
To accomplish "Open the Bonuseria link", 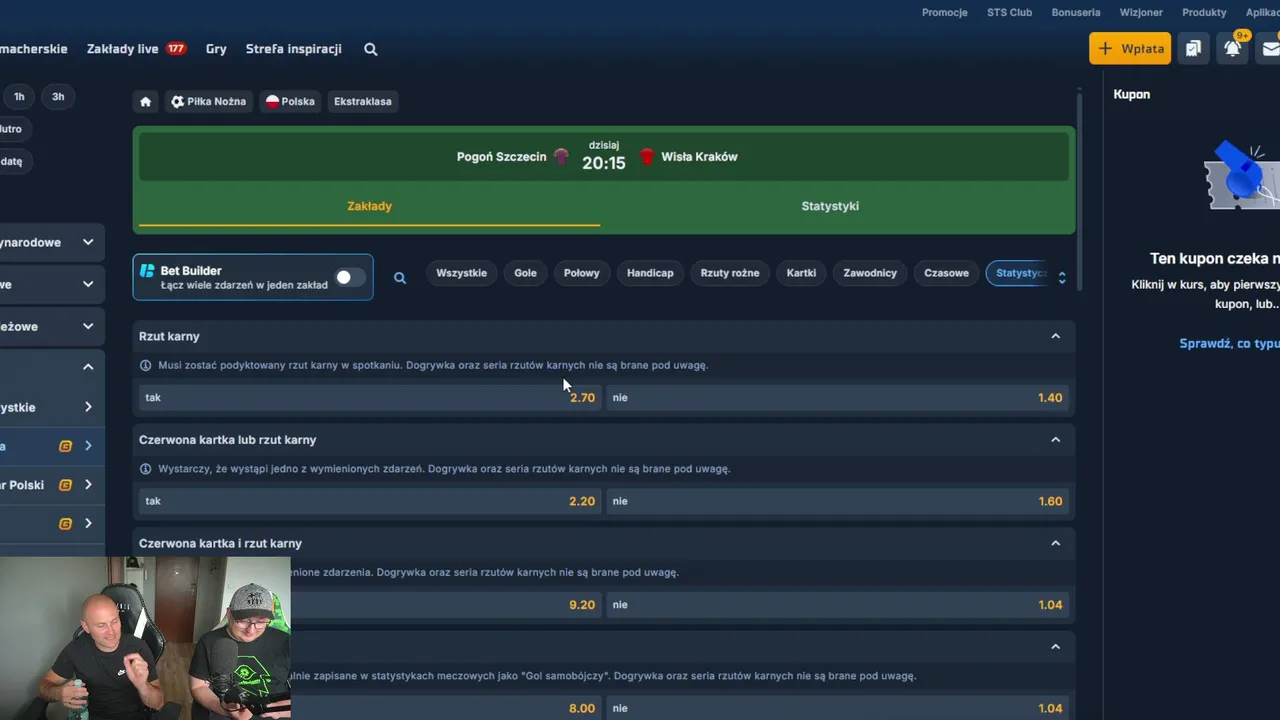I will (x=1076, y=12).
